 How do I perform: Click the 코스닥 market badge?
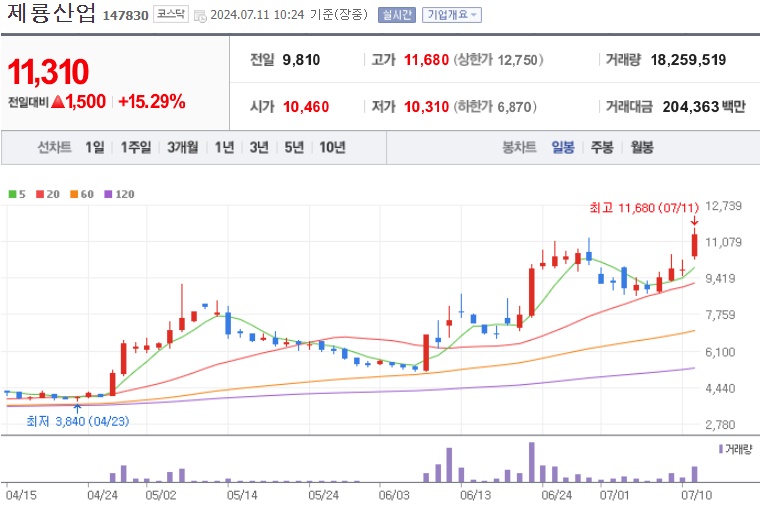[171, 14]
